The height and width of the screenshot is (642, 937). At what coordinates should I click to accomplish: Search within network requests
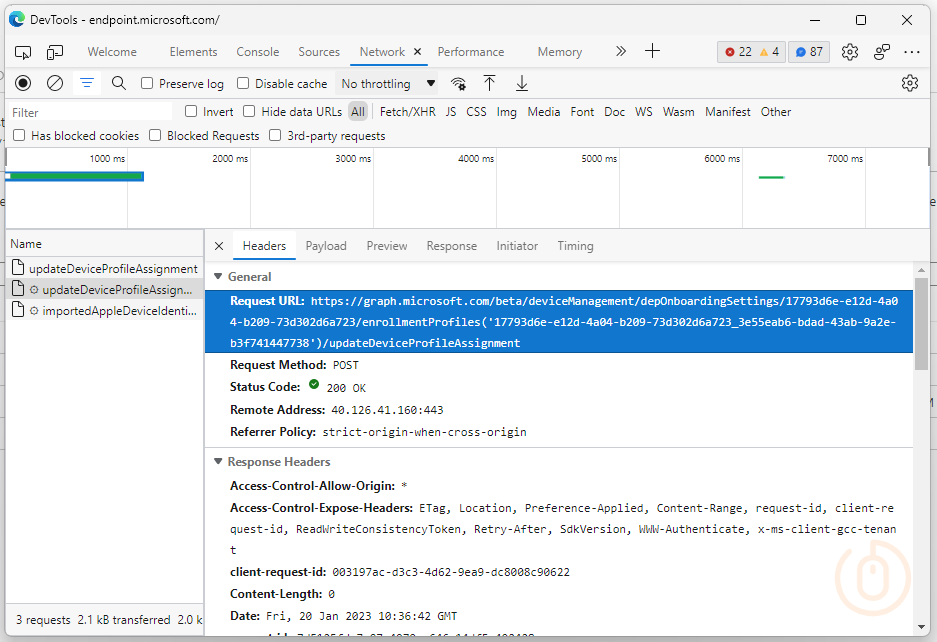119,83
